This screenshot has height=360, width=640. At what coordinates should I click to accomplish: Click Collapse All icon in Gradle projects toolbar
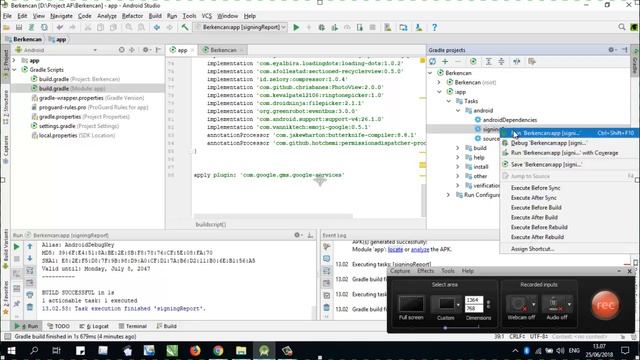click(x=501, y=61)
